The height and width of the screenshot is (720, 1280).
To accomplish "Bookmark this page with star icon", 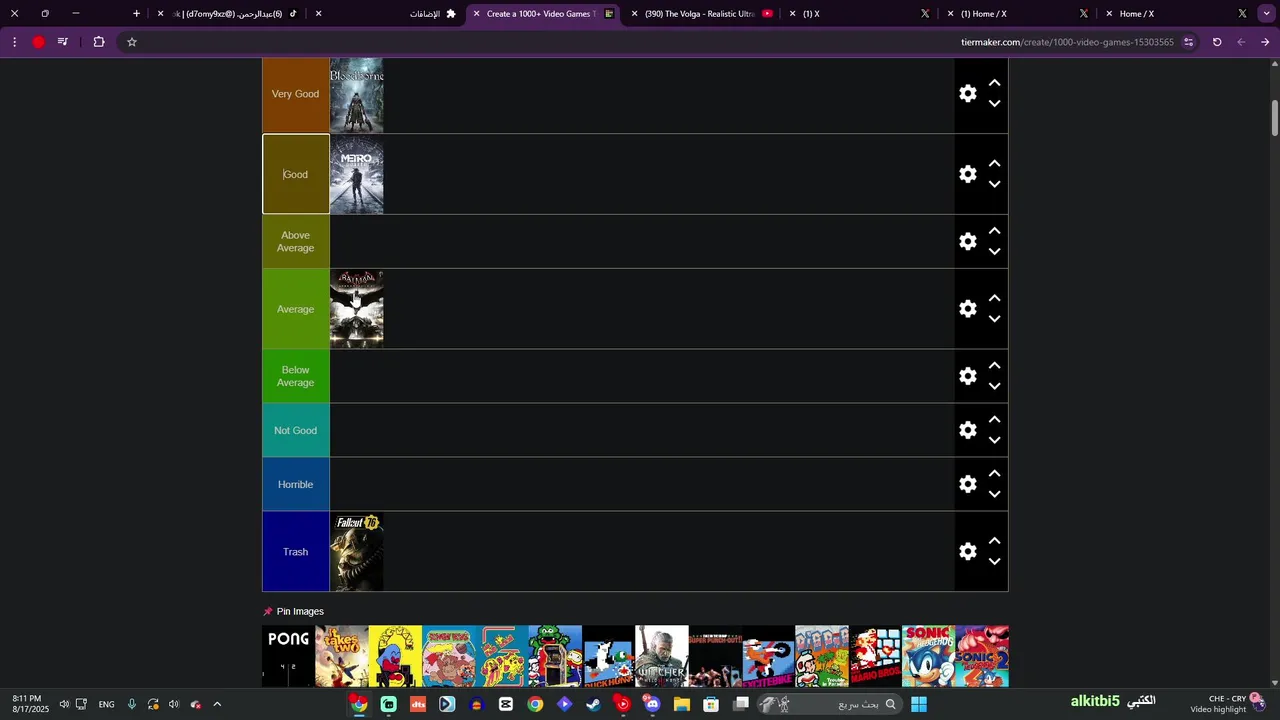I will (131, 42).
